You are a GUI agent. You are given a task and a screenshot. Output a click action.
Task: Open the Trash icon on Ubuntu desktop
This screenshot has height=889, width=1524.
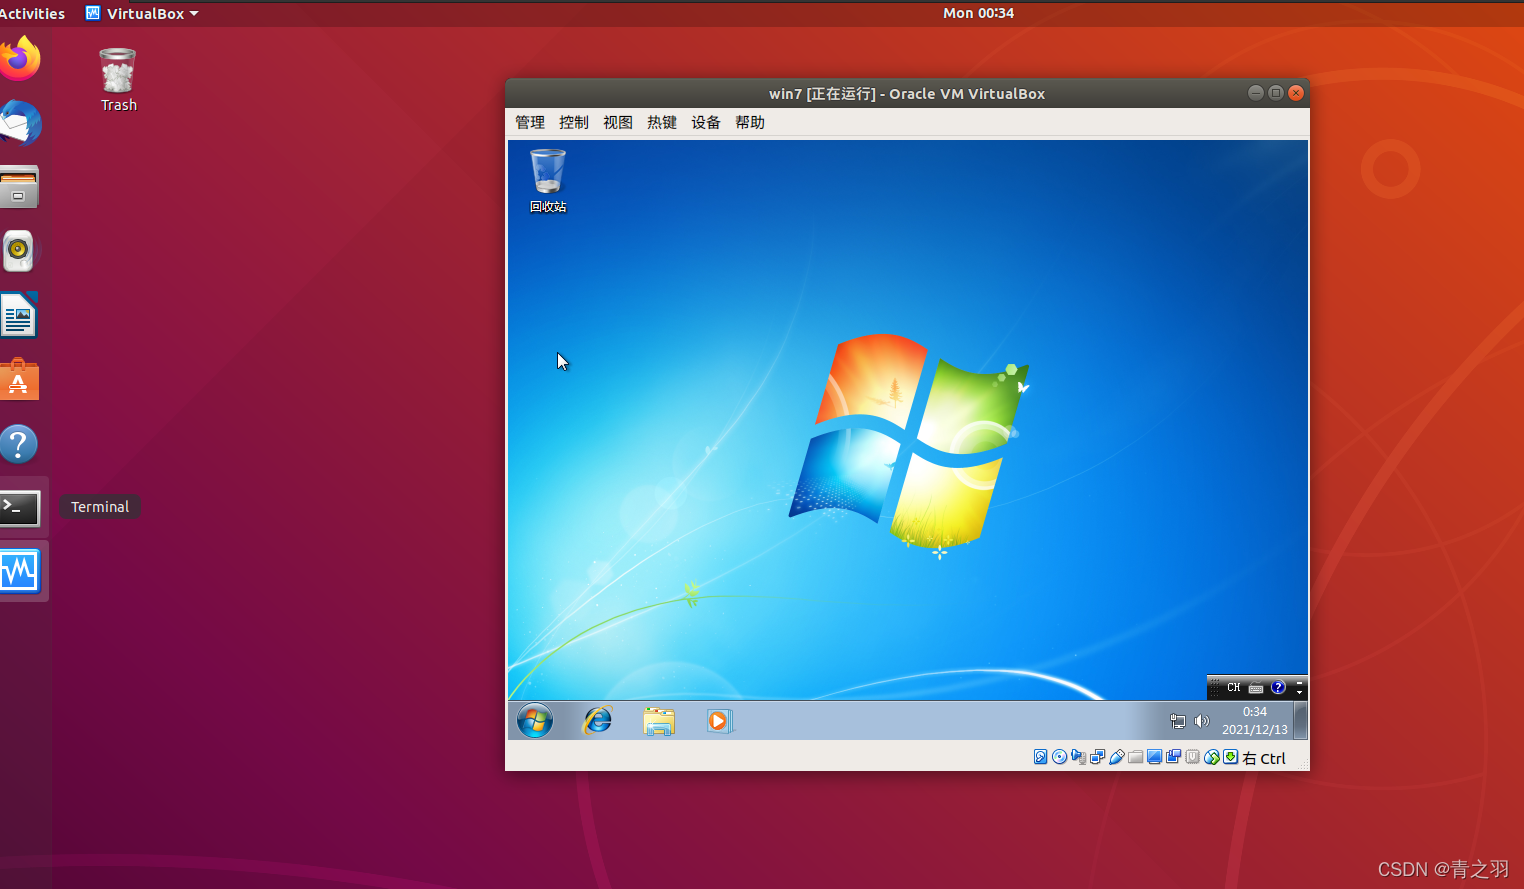pos(118,80)
